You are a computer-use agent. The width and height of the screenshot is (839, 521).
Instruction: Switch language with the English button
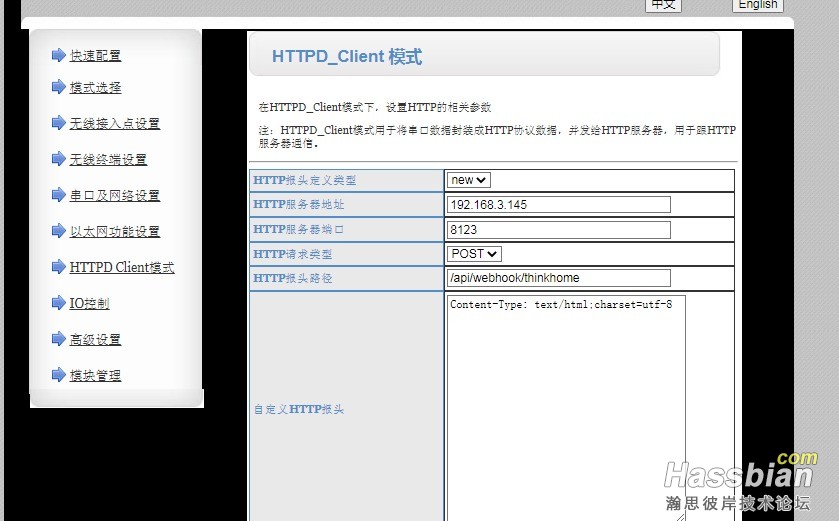[758, 5]
